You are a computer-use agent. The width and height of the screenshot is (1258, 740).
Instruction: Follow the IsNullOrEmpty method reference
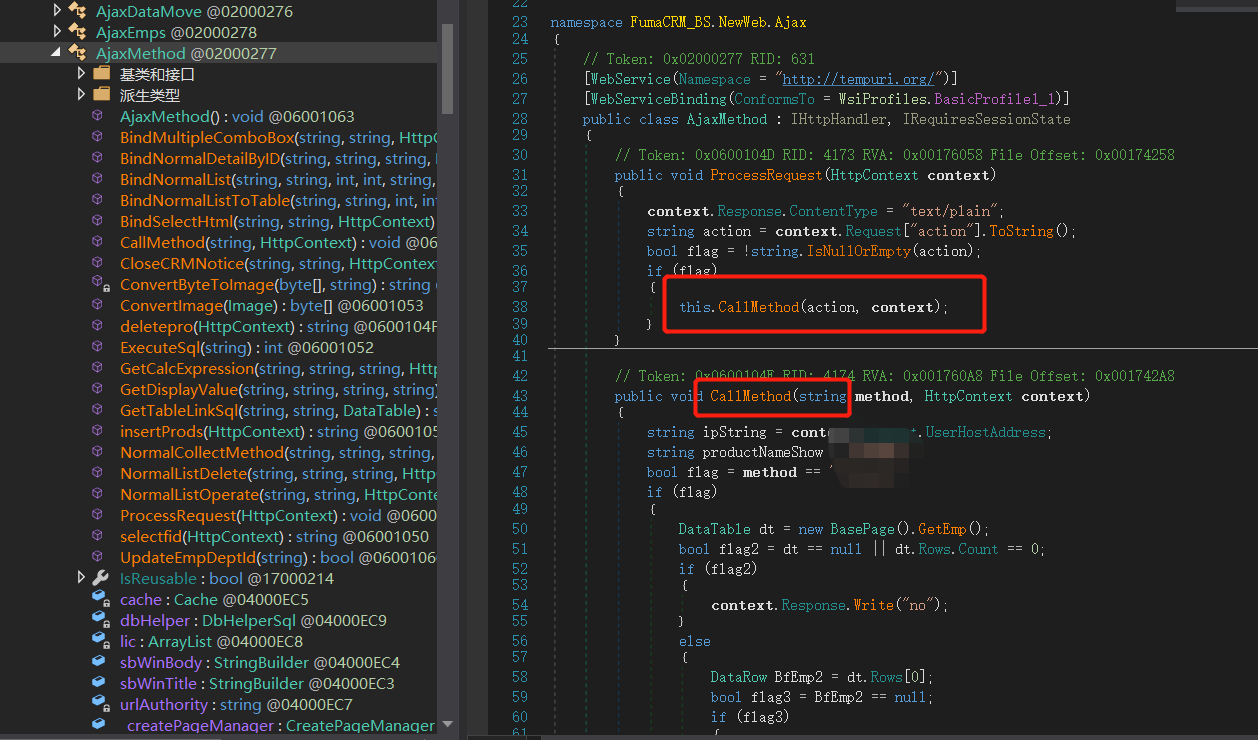coord(859,251)
